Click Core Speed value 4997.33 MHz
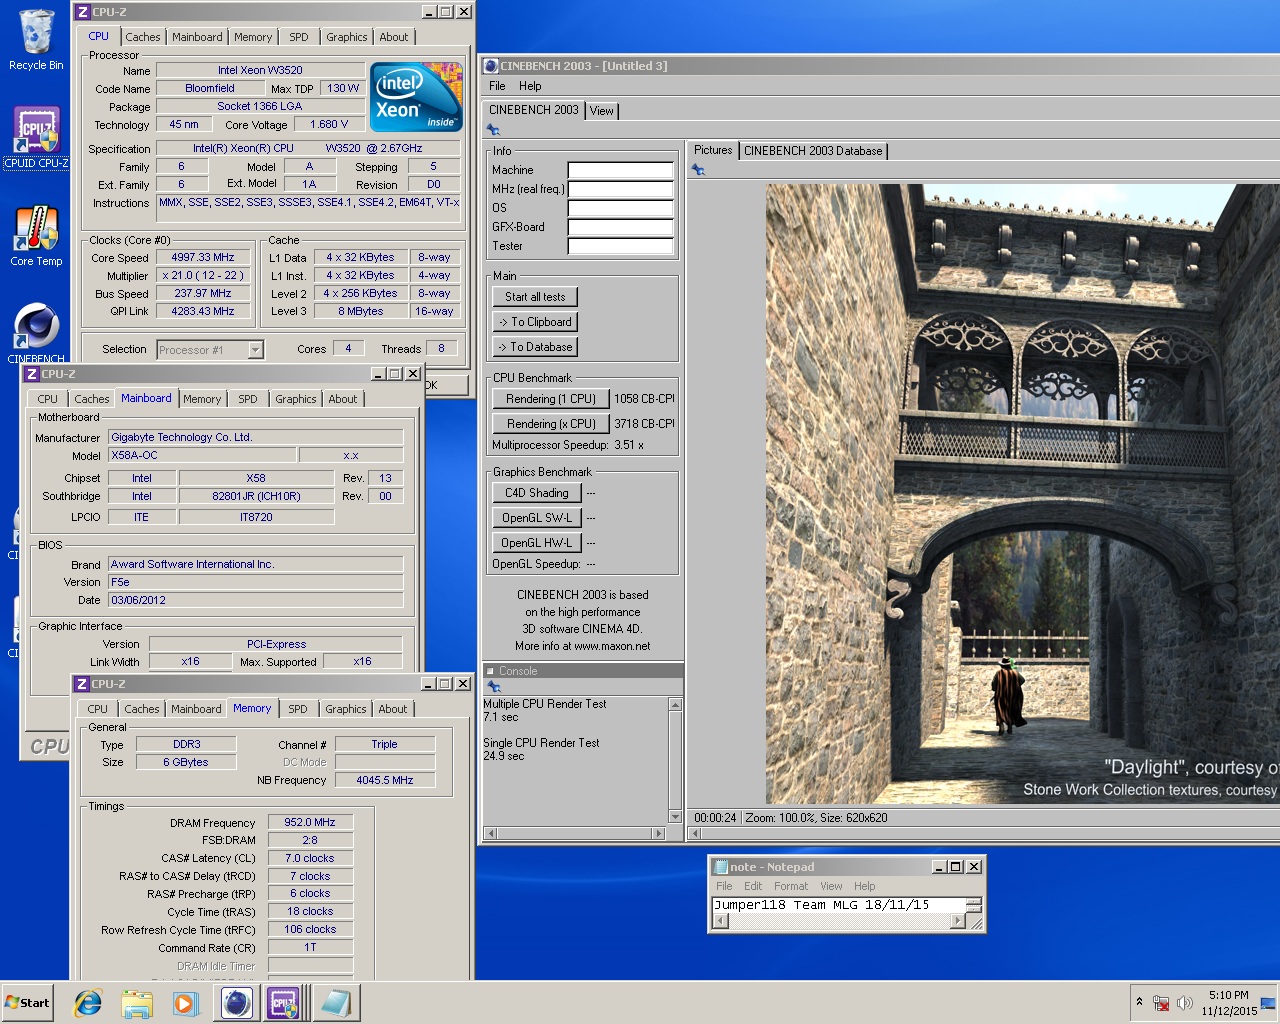Image resolution: width=1280 pixels, height=1024 pixels. coord(203,258)
